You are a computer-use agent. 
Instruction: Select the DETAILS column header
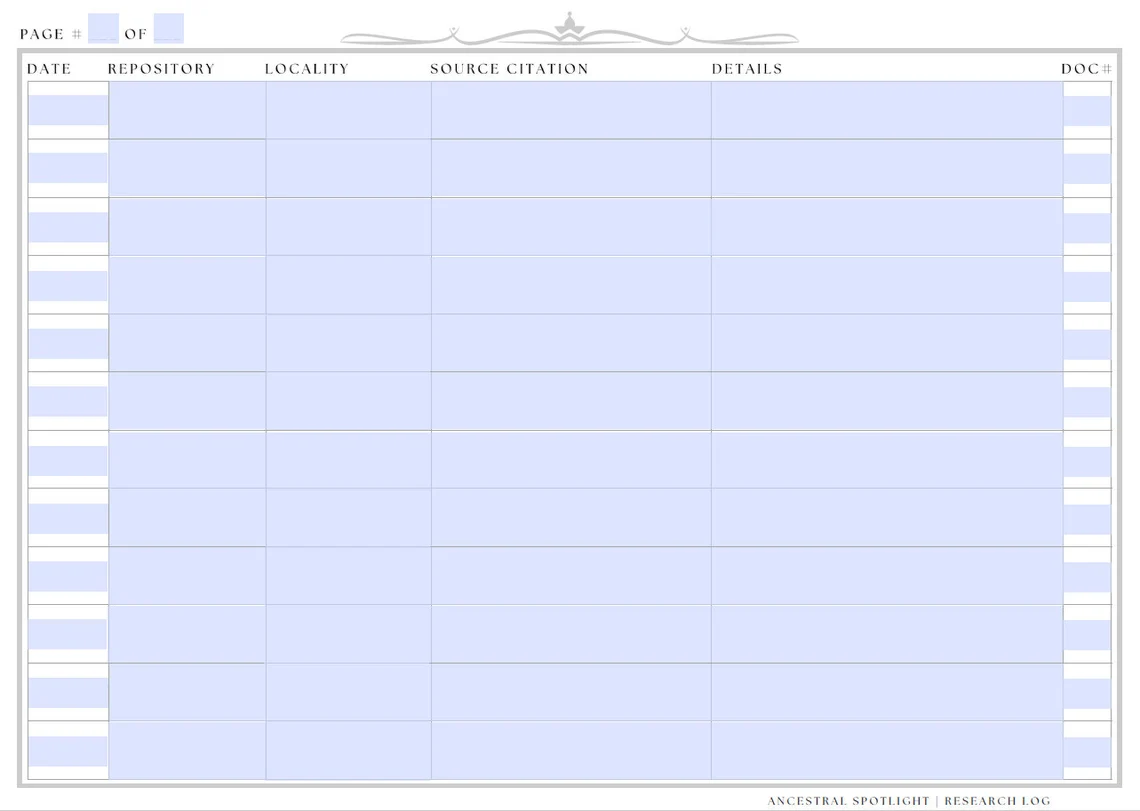[x=747, y=68]
